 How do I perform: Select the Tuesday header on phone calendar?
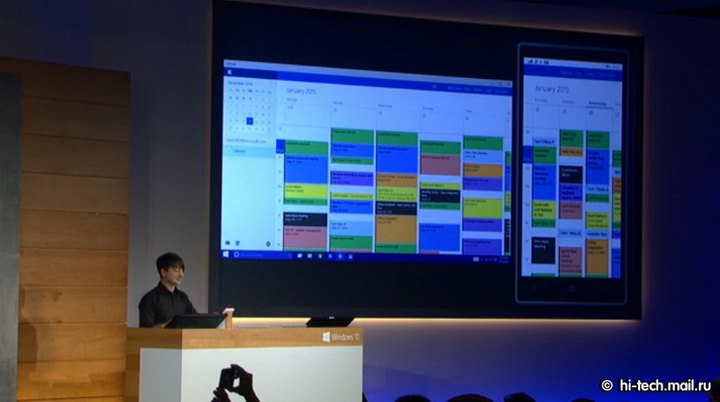point(568,102)
